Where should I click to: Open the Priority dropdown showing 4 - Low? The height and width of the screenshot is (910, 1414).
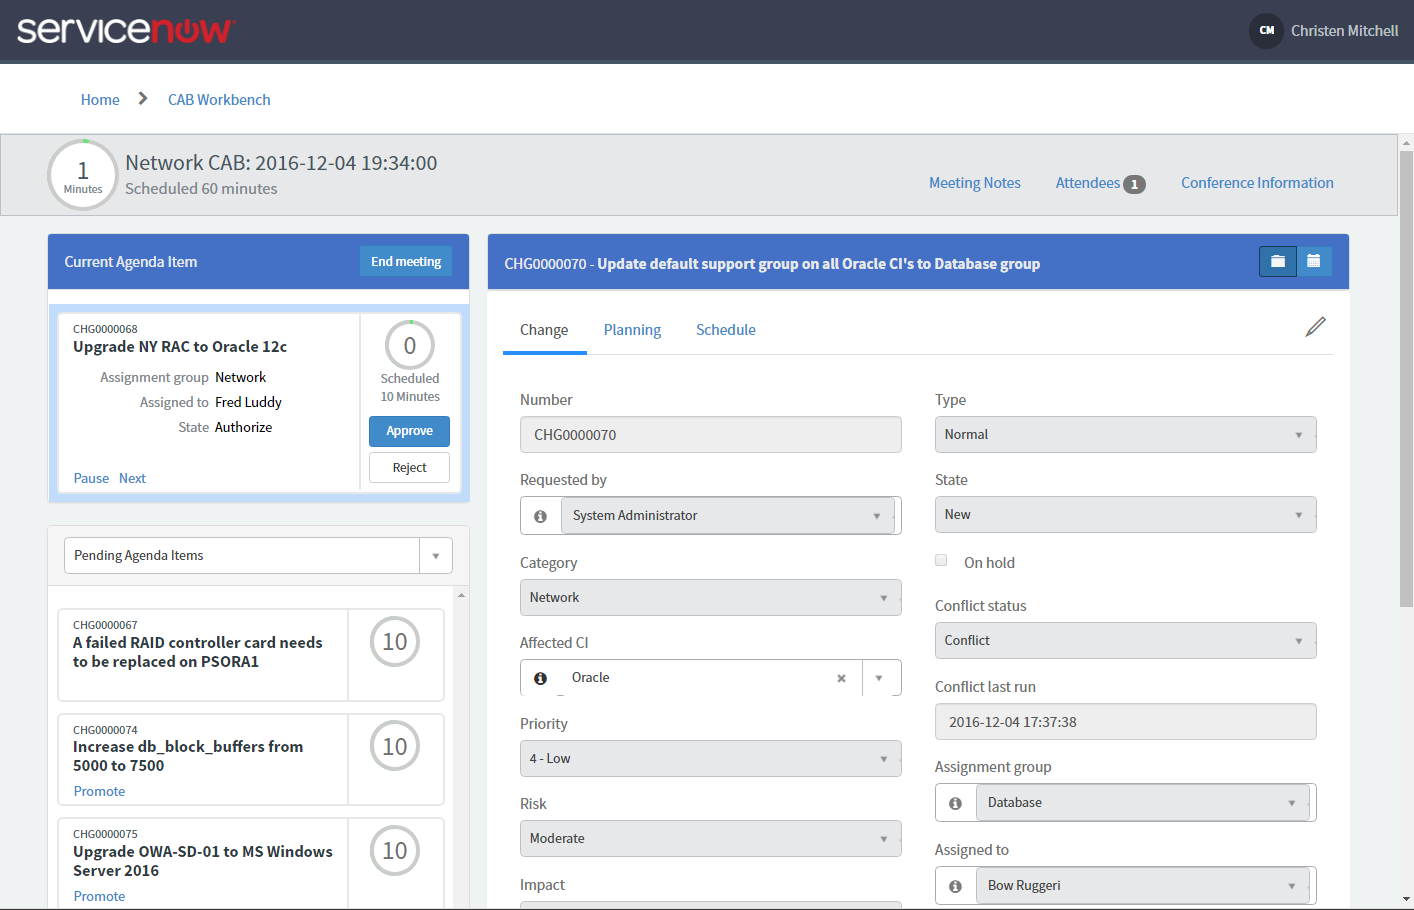click(x=710, y=759)
